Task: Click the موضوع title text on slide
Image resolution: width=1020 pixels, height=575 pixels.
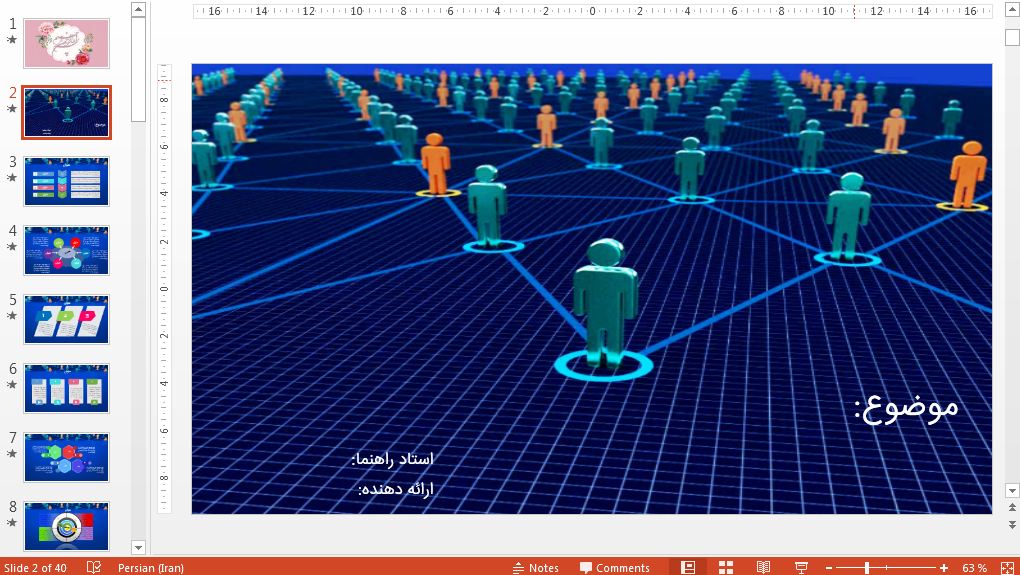Action: (906, 406)
